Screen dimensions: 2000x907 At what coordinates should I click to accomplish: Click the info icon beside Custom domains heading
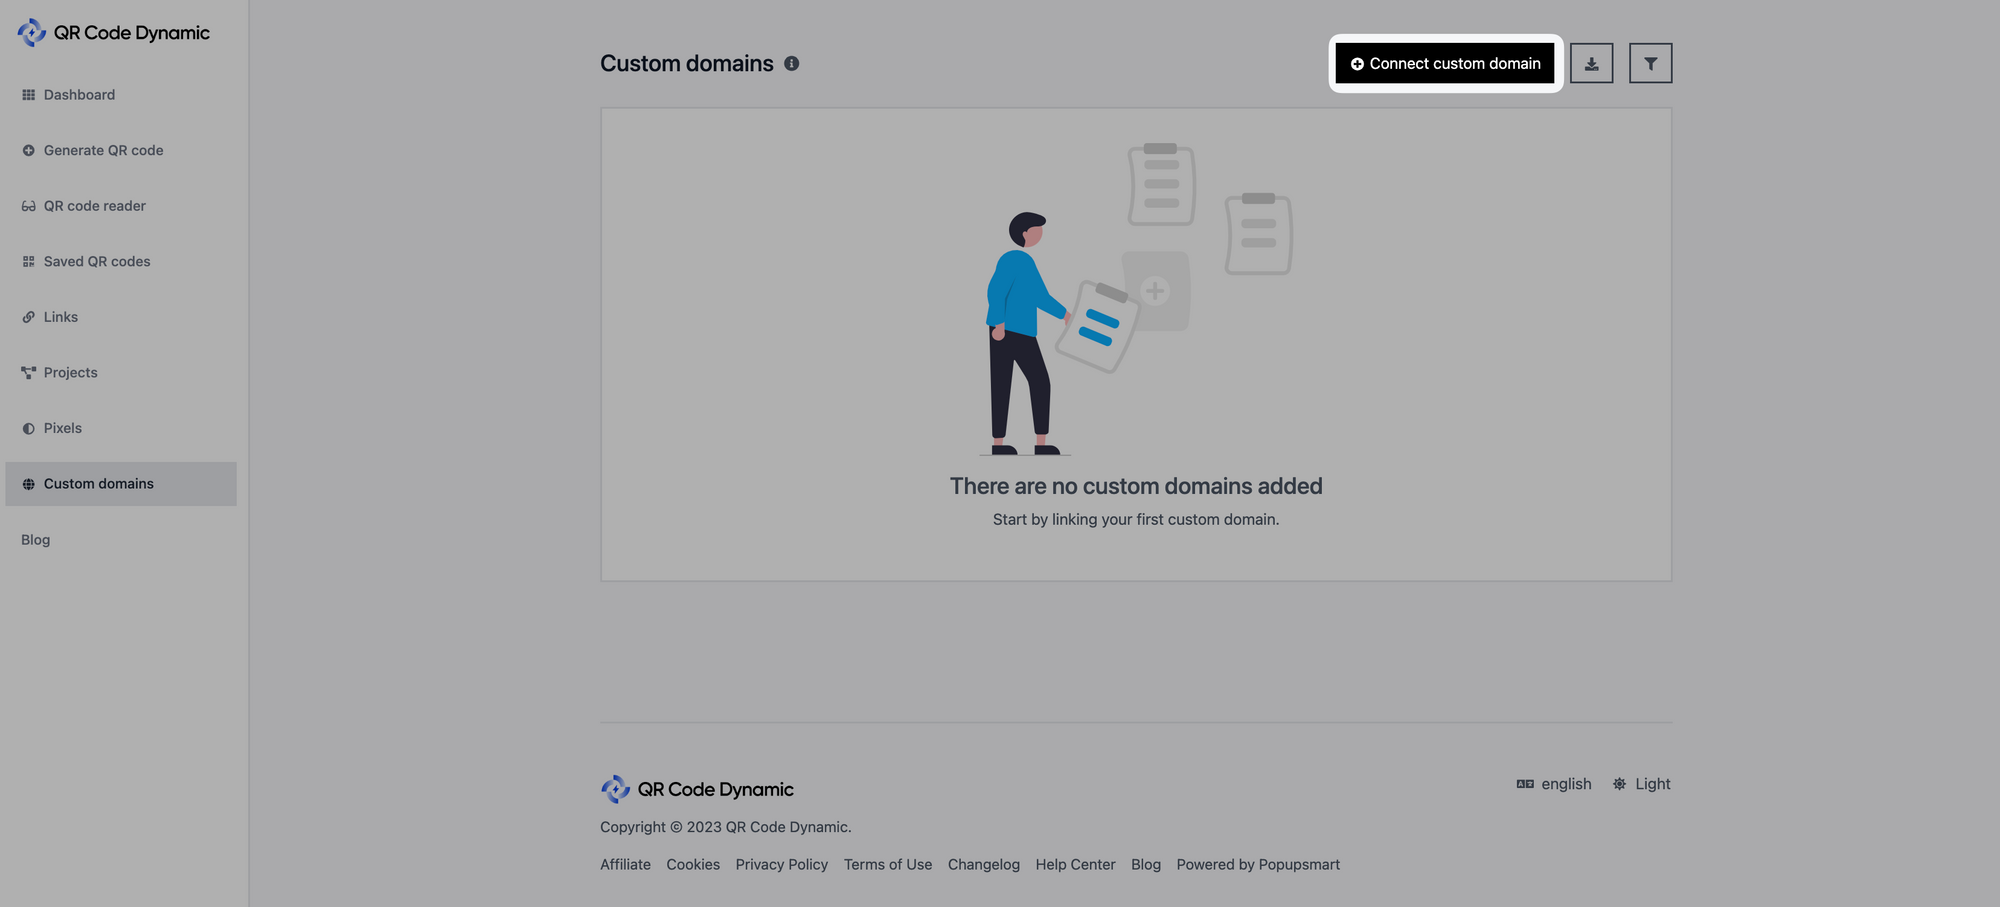tap(791, 64)
